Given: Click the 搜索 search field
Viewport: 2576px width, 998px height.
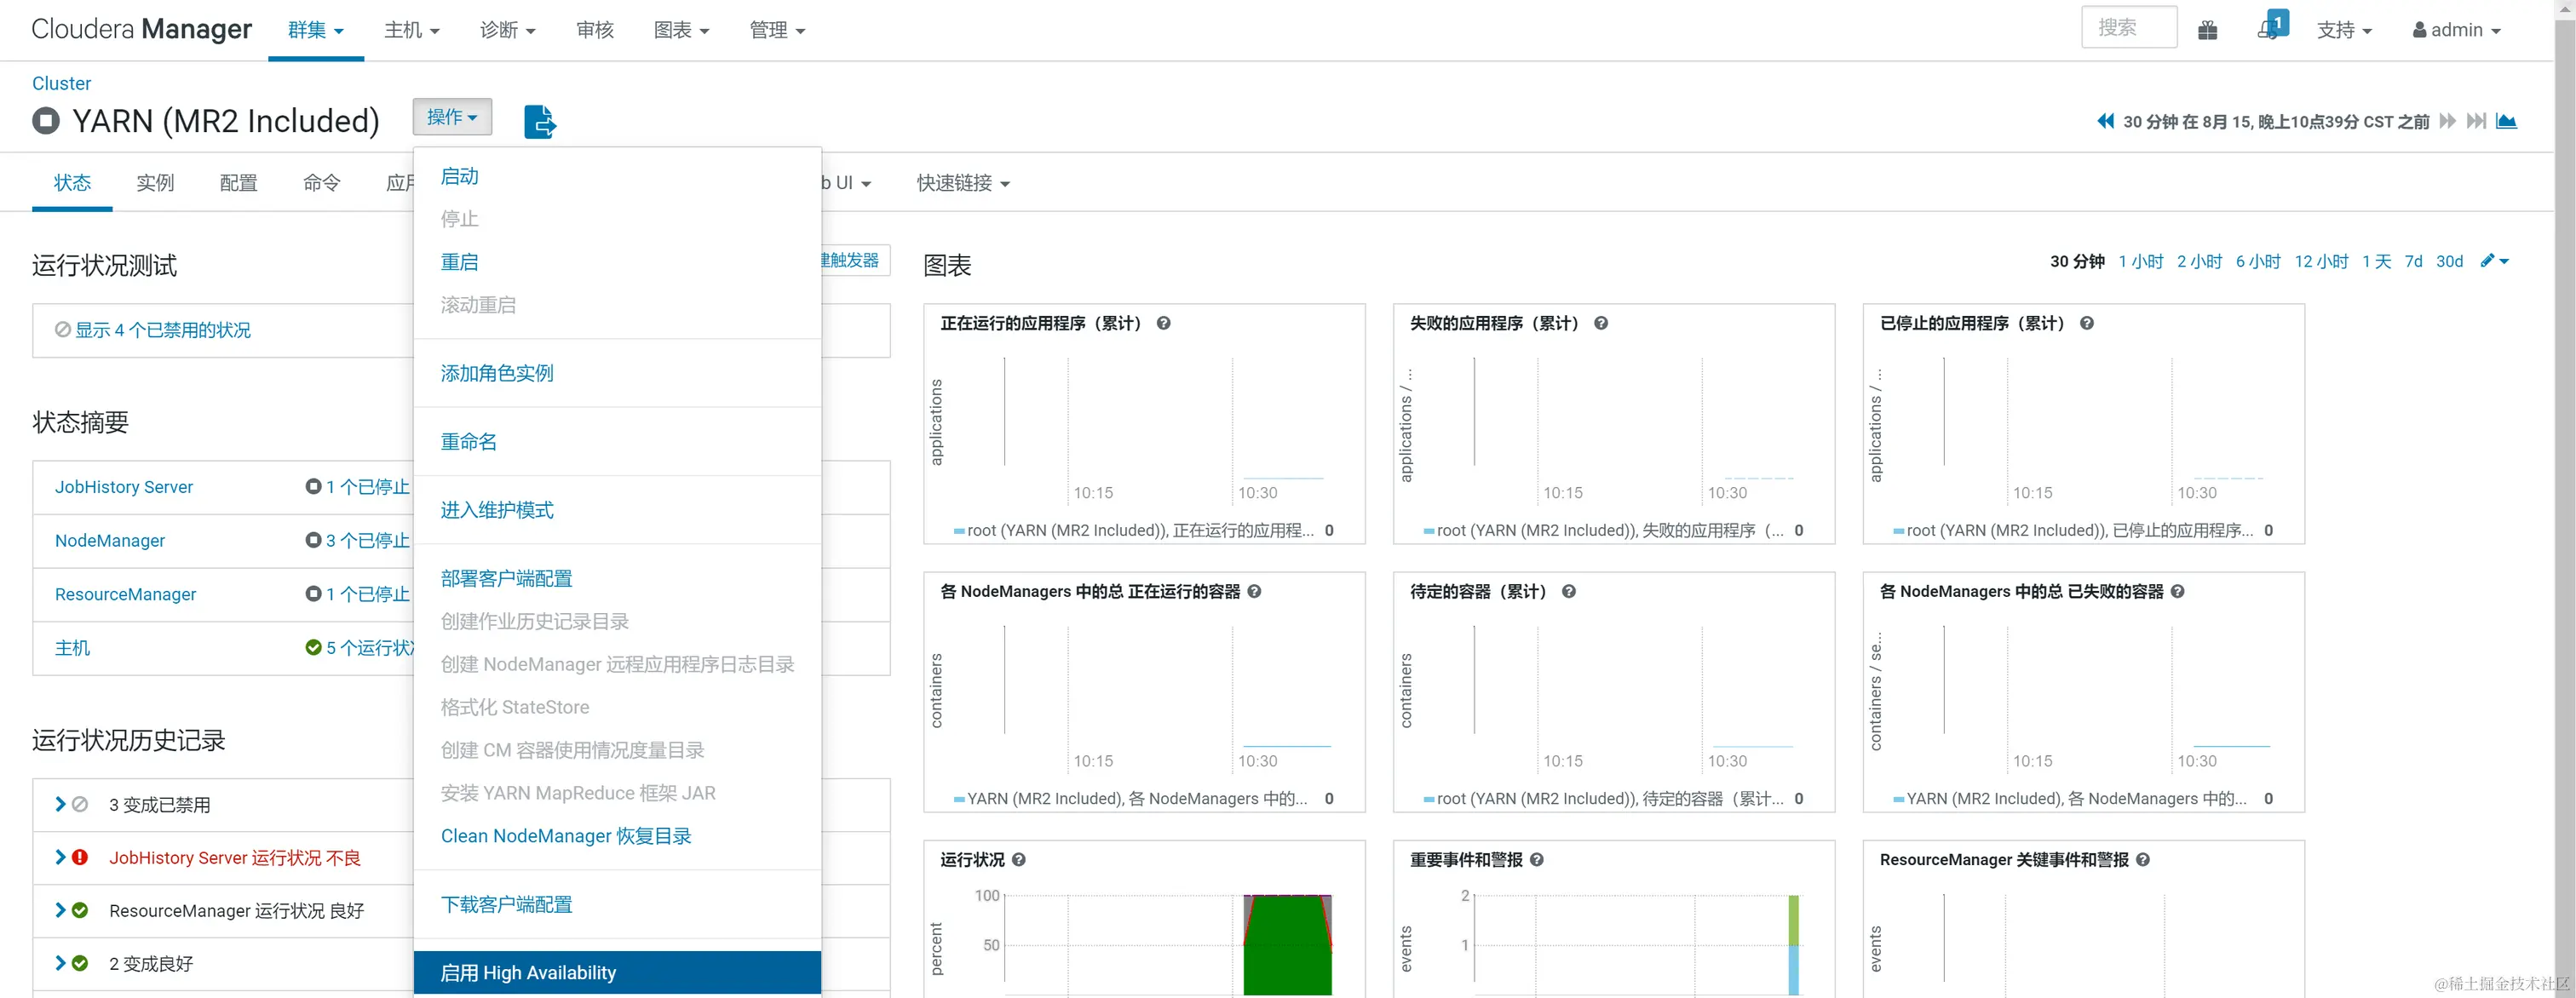Looking at the screenshot, I should click(x=2128, y=28).
